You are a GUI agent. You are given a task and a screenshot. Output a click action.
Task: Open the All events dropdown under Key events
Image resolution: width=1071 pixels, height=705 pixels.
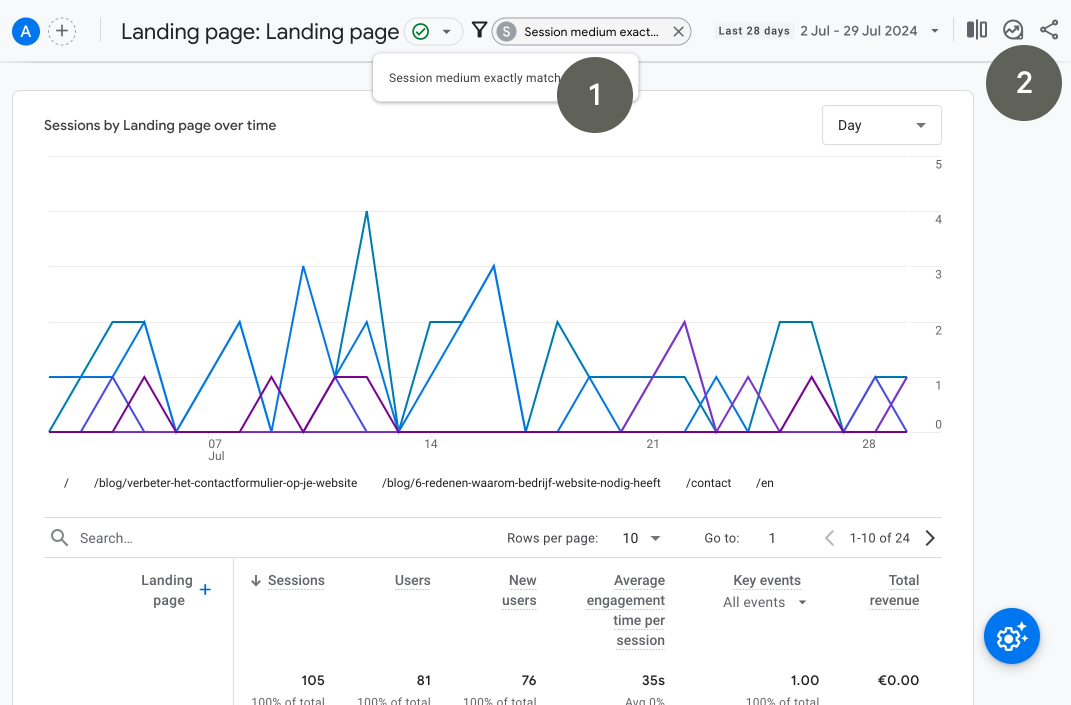click(x=765, y=603)
